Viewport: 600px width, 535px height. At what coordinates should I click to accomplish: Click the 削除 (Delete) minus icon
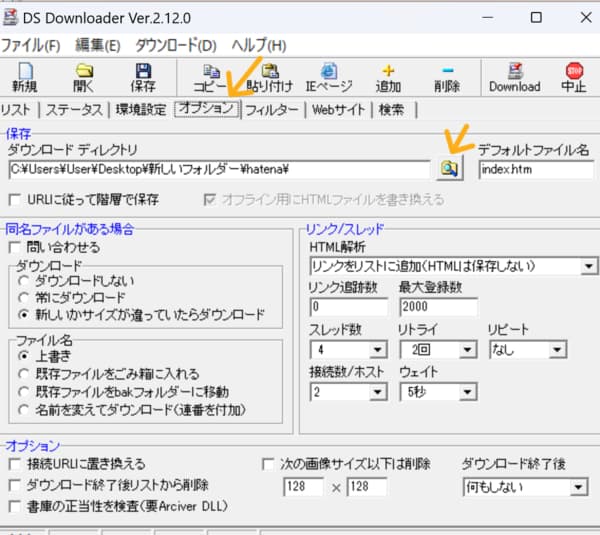coord(447,77)
